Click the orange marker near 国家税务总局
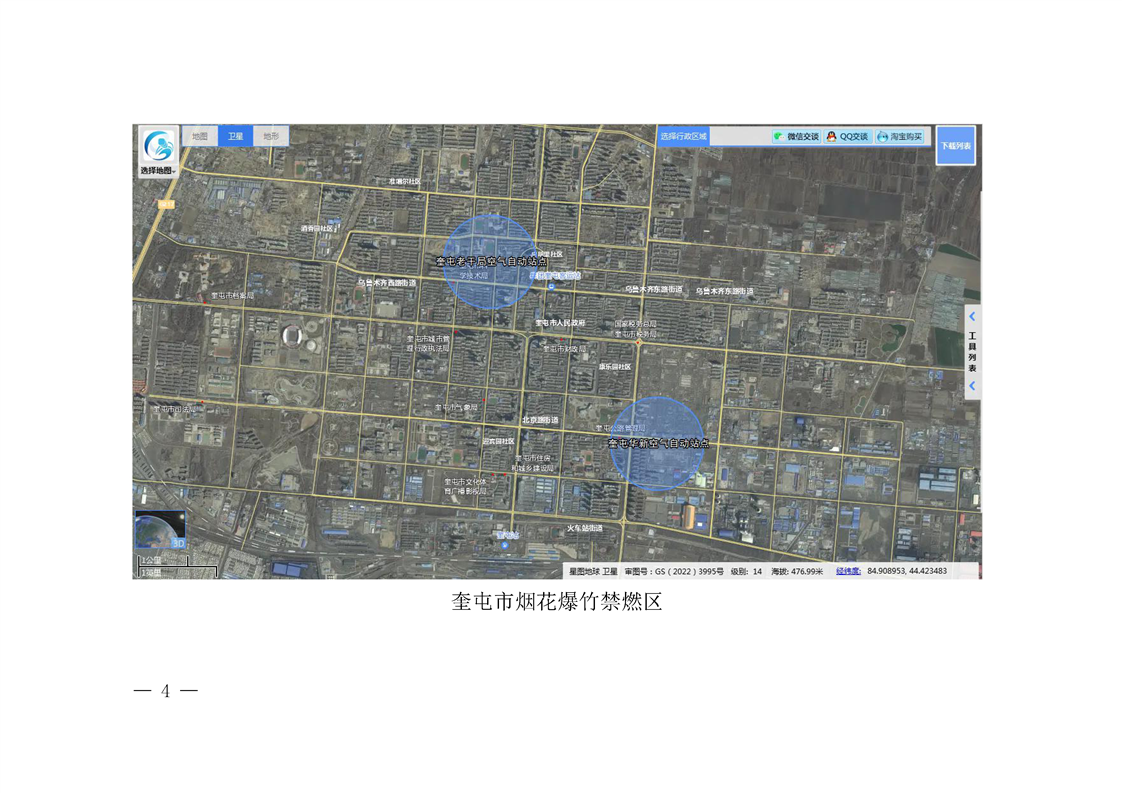Screen dimensions: 1122x793 pos(638,343)
